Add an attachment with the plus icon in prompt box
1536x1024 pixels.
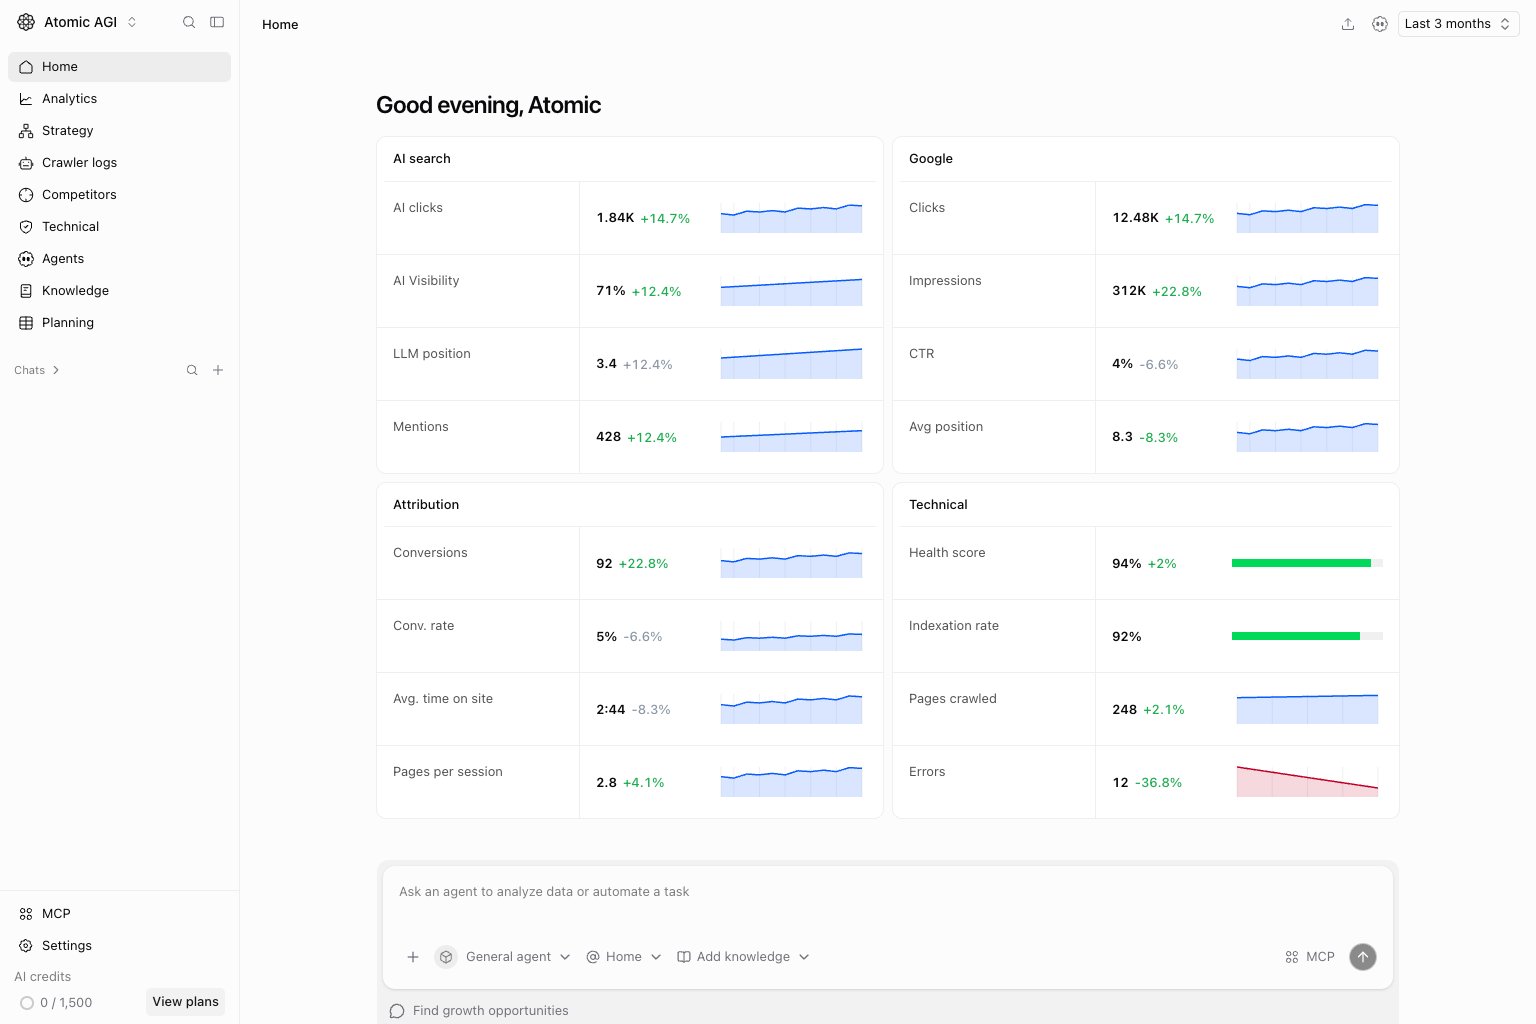pyautogui.click(x=413, y=957)
